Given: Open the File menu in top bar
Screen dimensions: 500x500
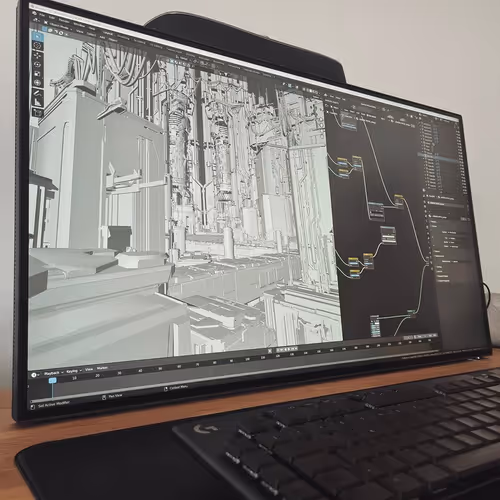Looking at the screenshot, I should 42,15.
